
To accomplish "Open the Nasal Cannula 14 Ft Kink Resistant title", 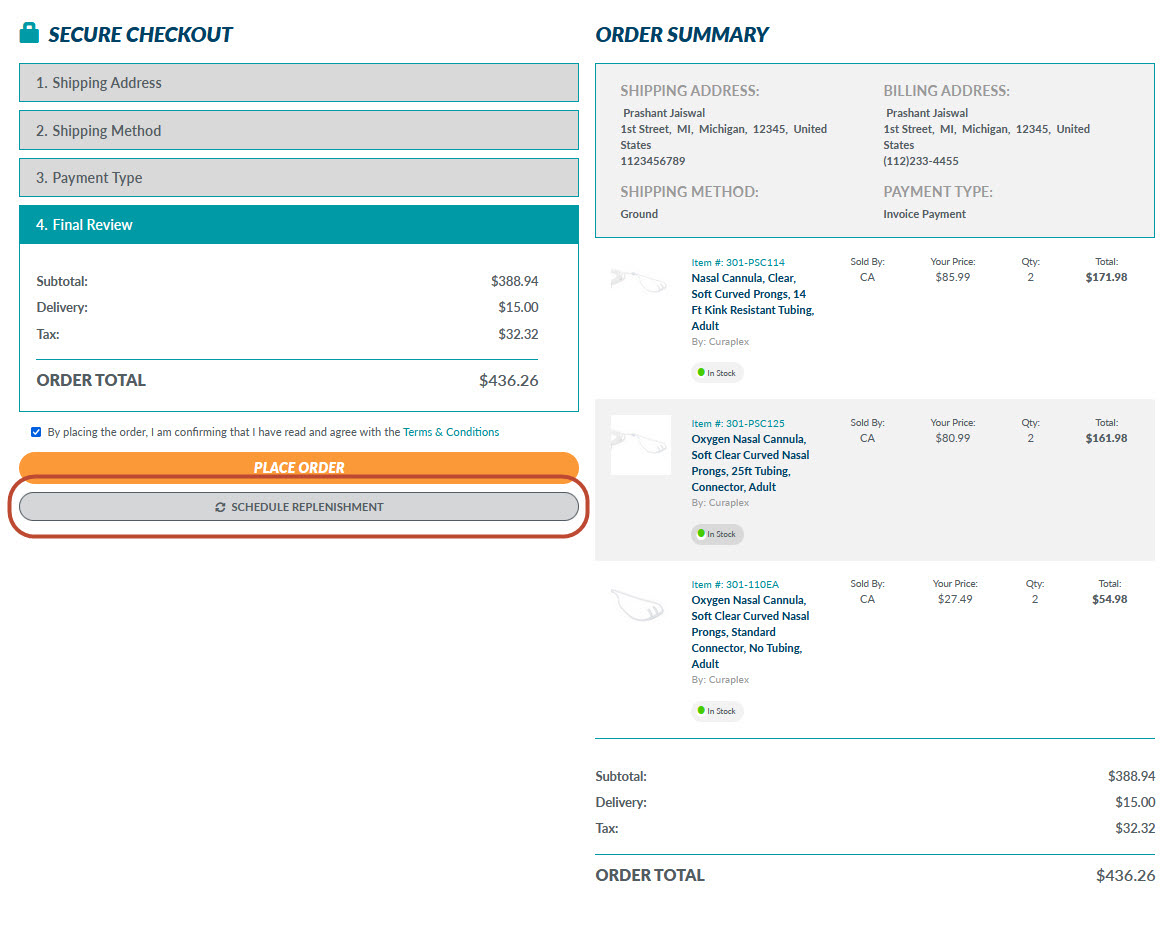I will [x=752, y=302].
